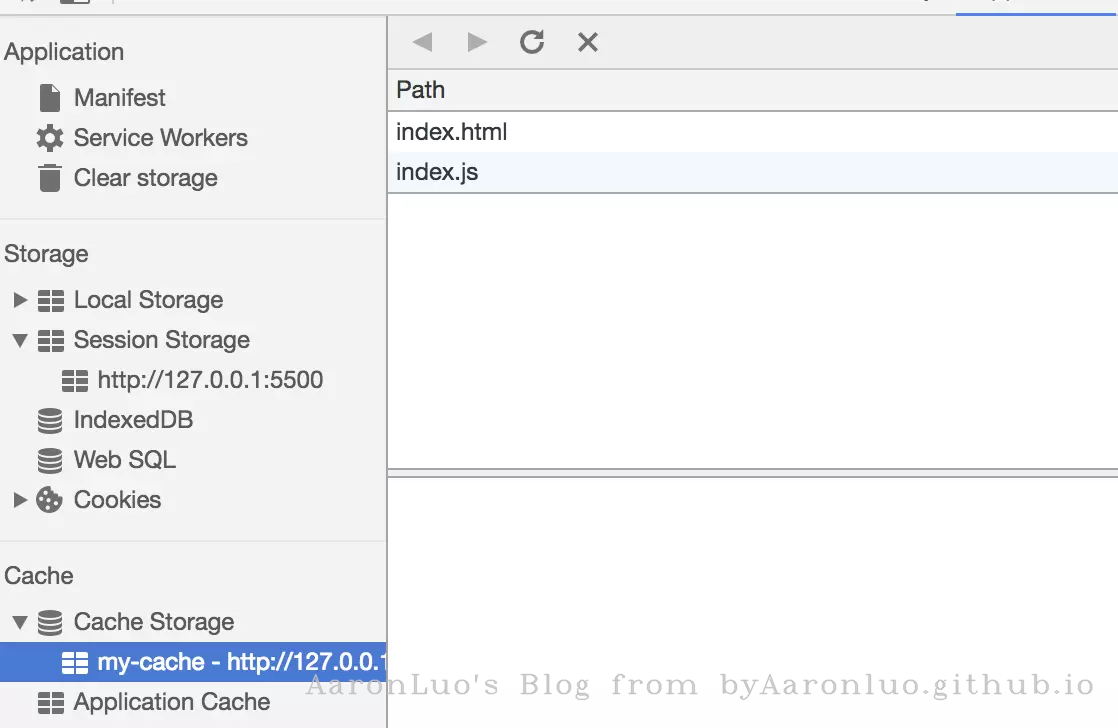Open Application Cache in the sidebar

[171, 702]
